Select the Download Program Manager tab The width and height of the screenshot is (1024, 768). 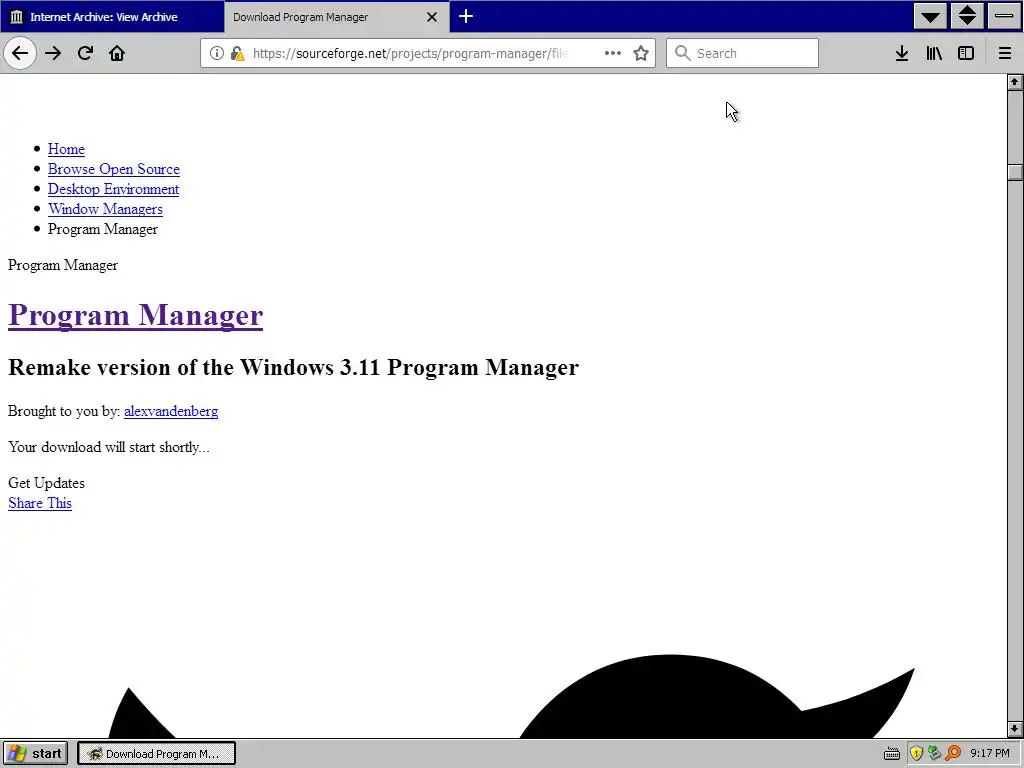click(x=337, y=17)
